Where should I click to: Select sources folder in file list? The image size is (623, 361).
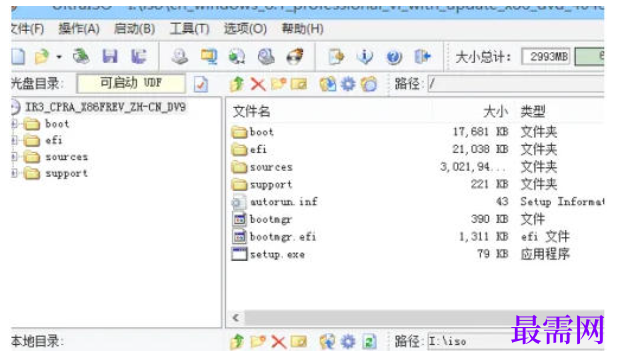pos(271,167)
